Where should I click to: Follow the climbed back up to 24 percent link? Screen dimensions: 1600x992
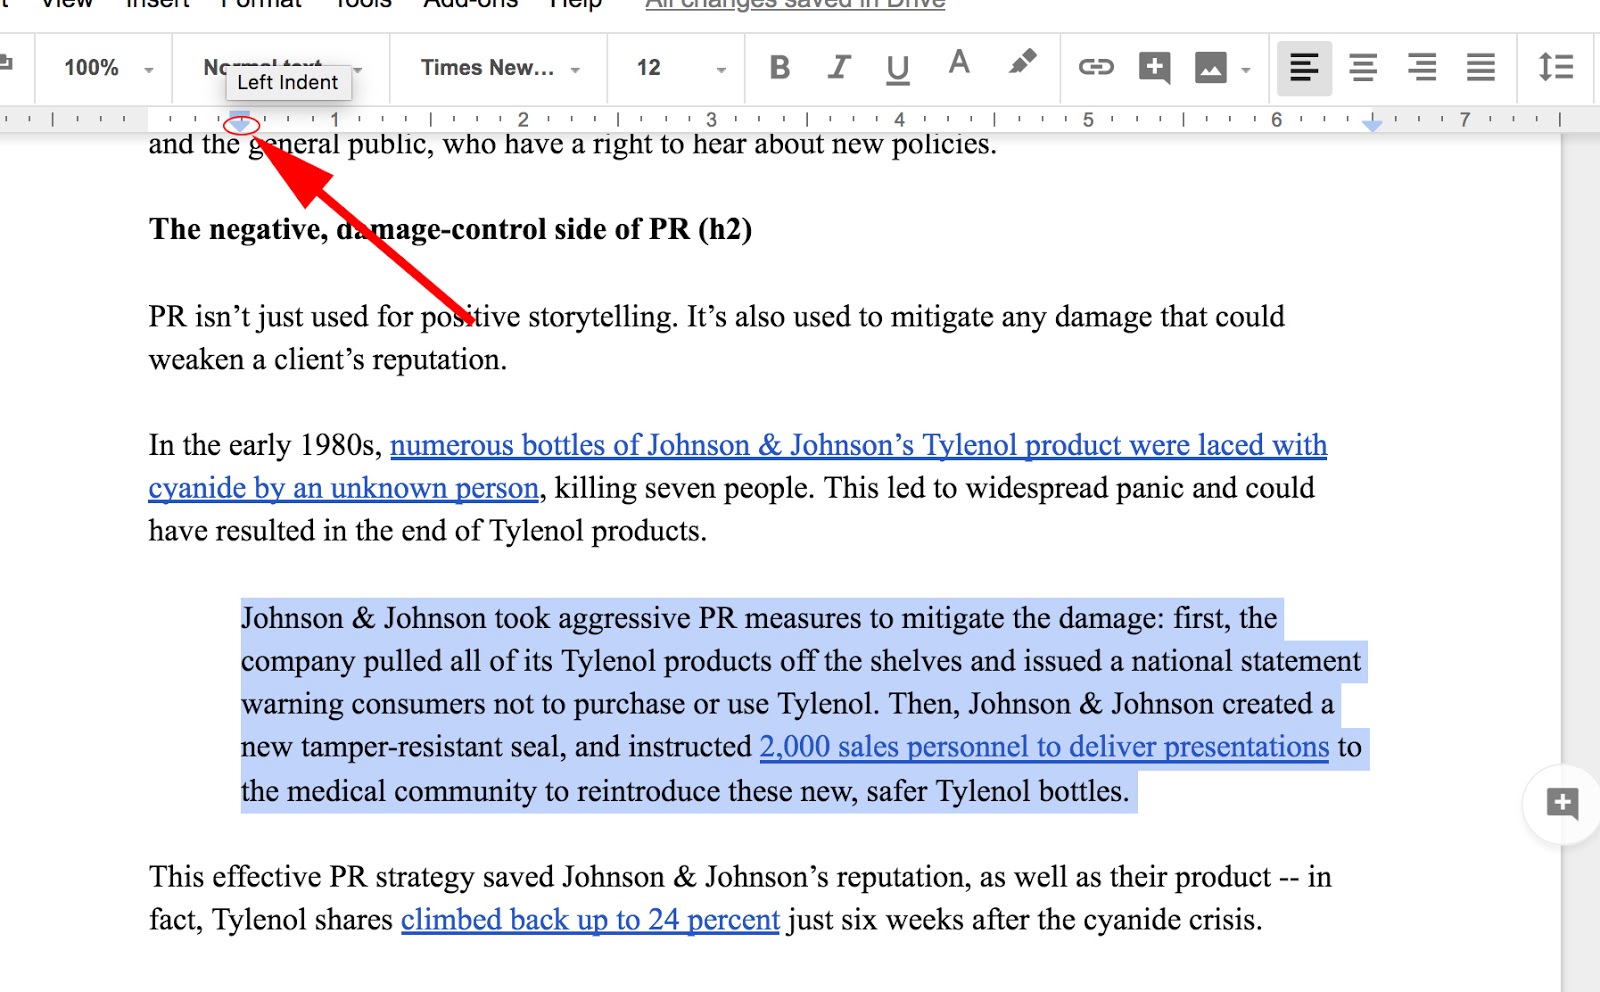pyautogui.click(x=589, y=919)
